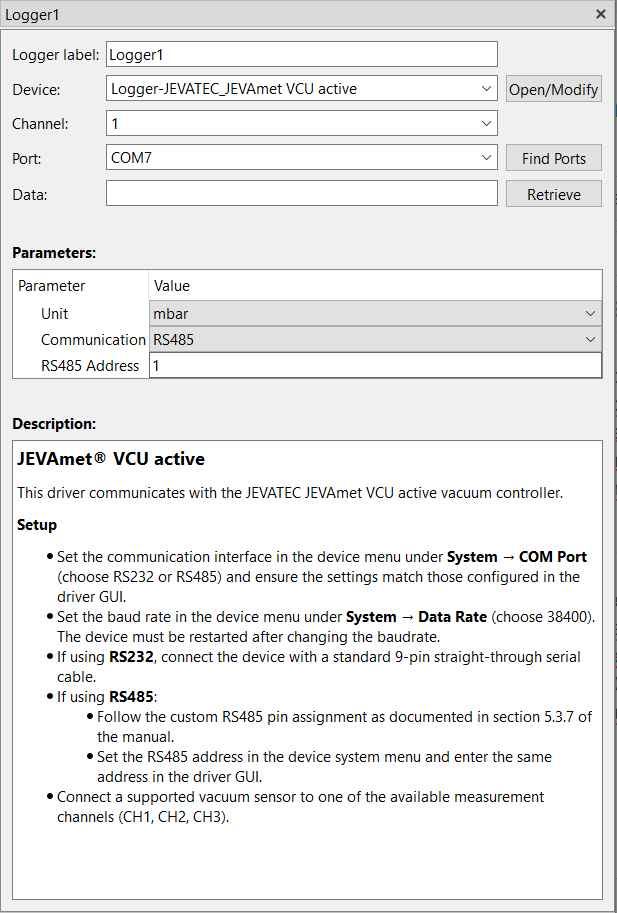Click the Parameters: section heading
617x913 pixels.
(54, 253)
